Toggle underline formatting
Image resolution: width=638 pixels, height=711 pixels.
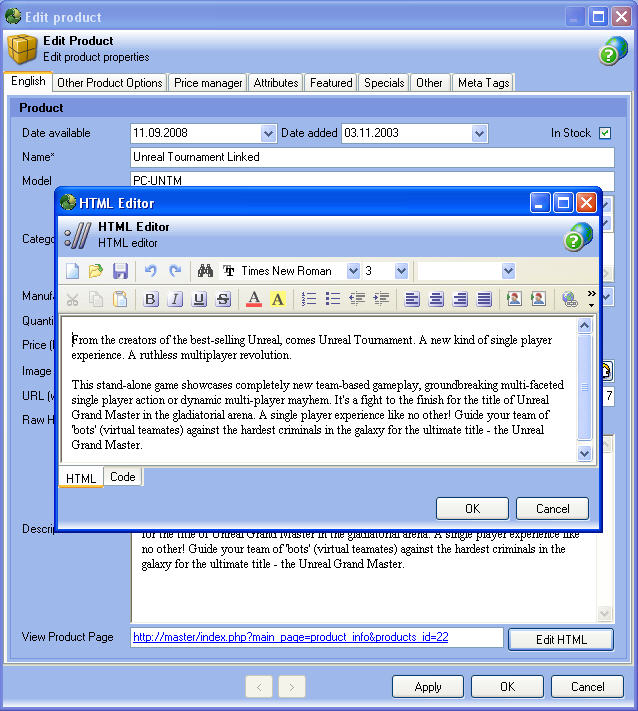click(199, 299)
